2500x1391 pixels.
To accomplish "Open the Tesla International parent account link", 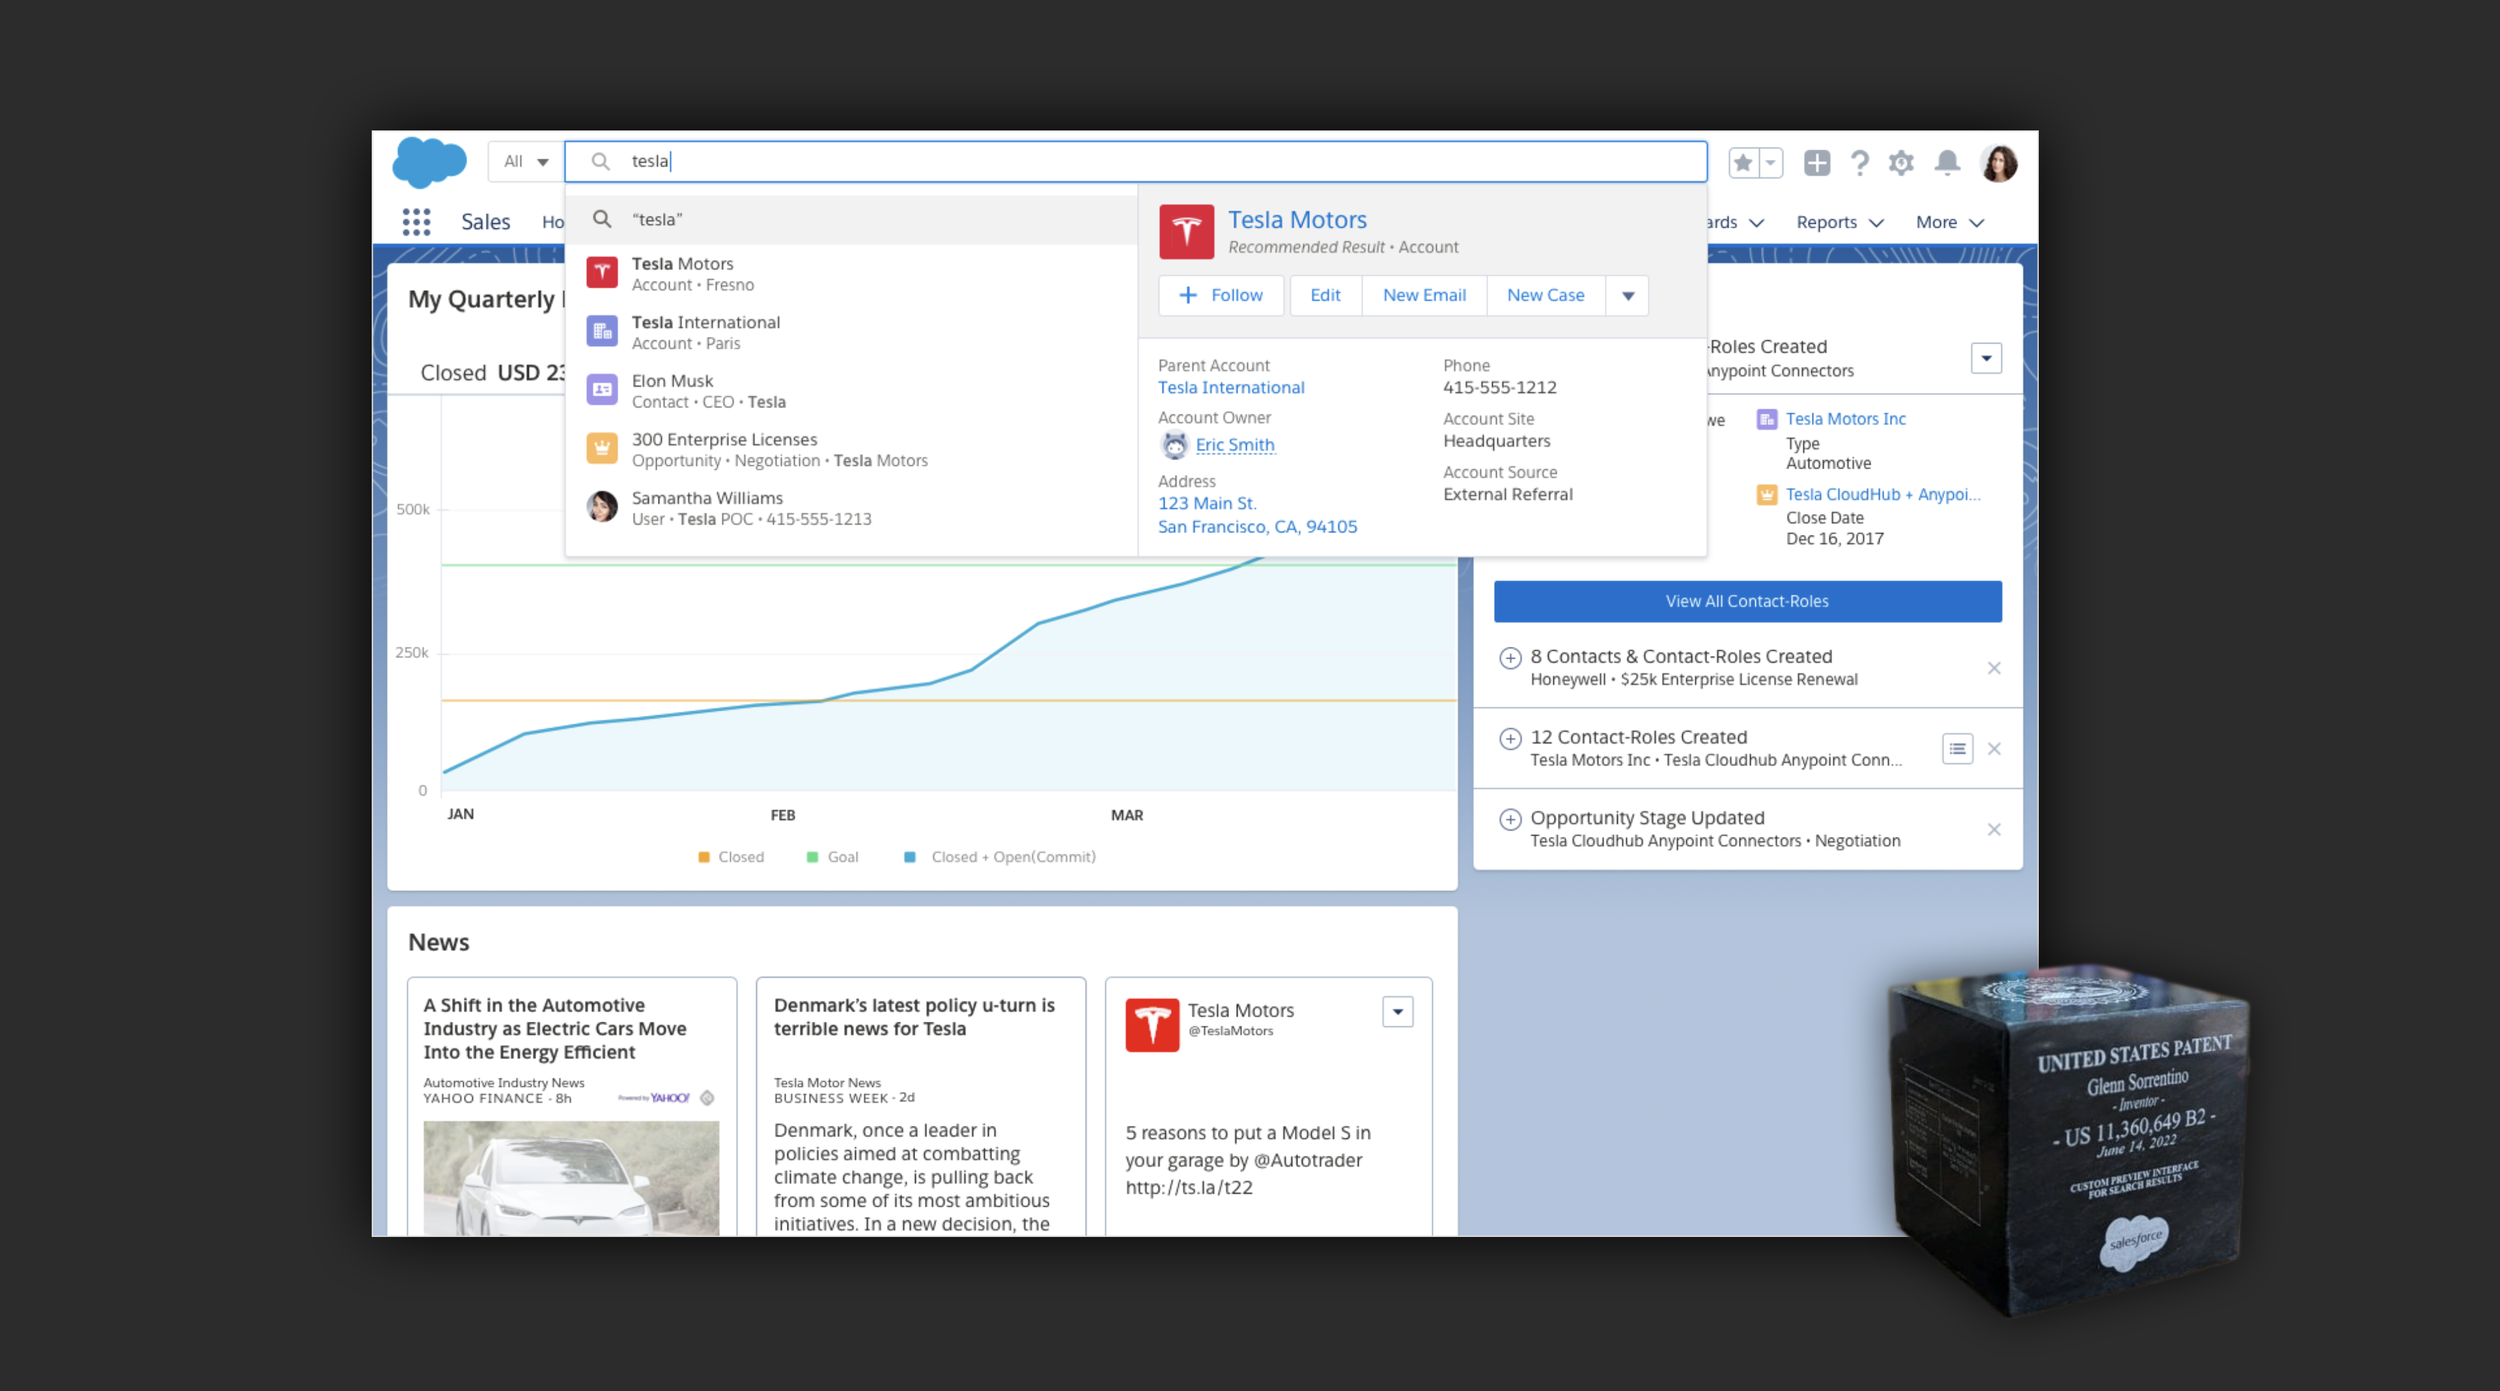I will [x=1231, y=387].
